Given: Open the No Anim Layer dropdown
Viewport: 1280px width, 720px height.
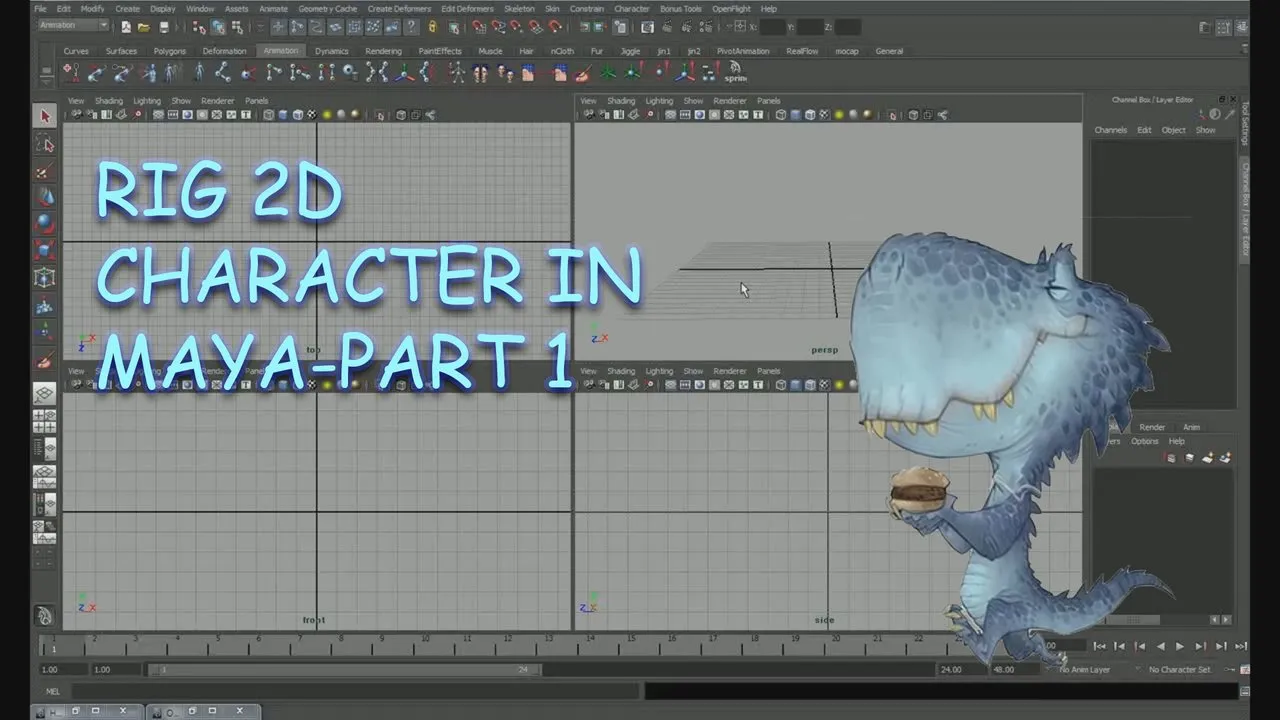Looking at the screenshot, I should [x=1086, y=670].
